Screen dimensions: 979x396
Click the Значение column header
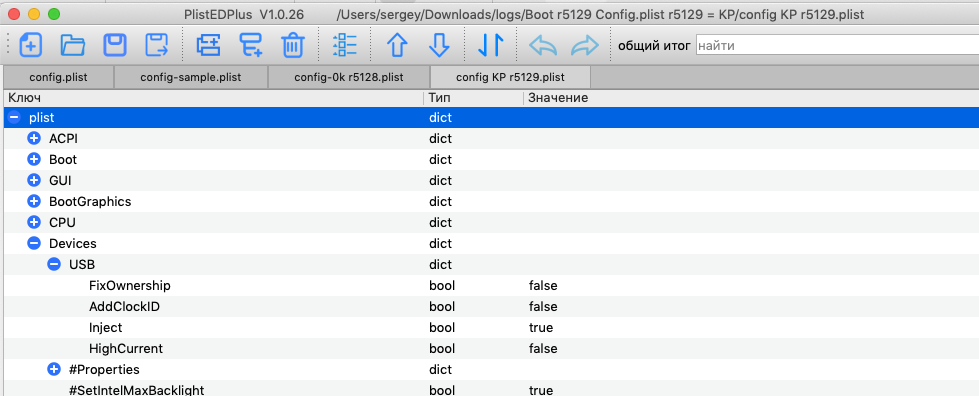pyautogui.click(x=751, y=98)
